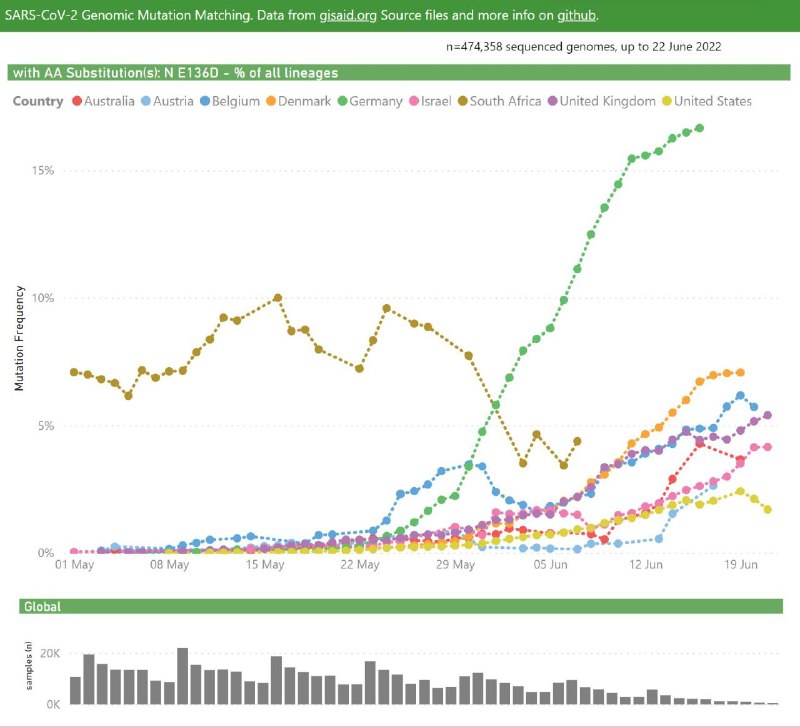Click the 15% y-axis label
Viewport: 800px width, 727px height.
click(x=43, y=170)
